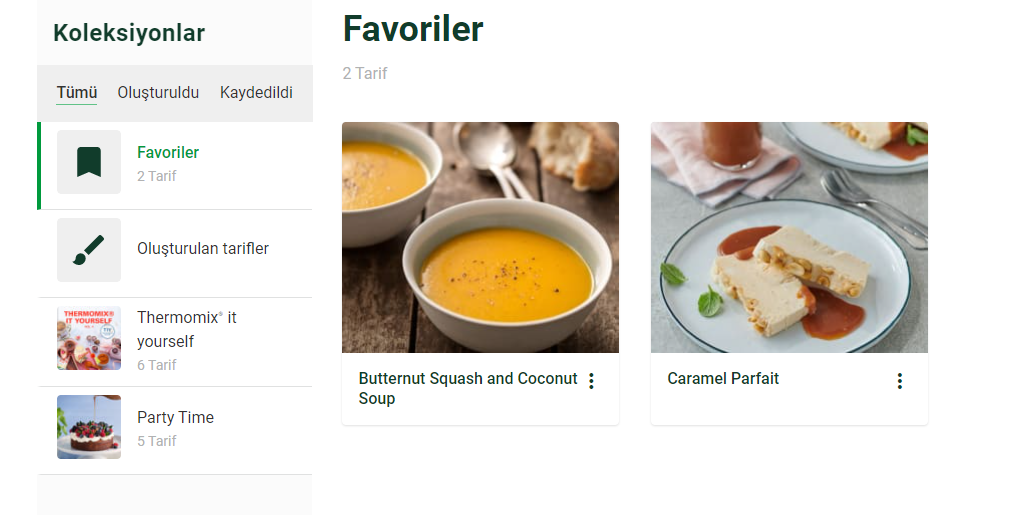The image size is (1021, 515).
Task: Open the three-dot menu on Butternut Squash soup
Action: tap(591, 381)
